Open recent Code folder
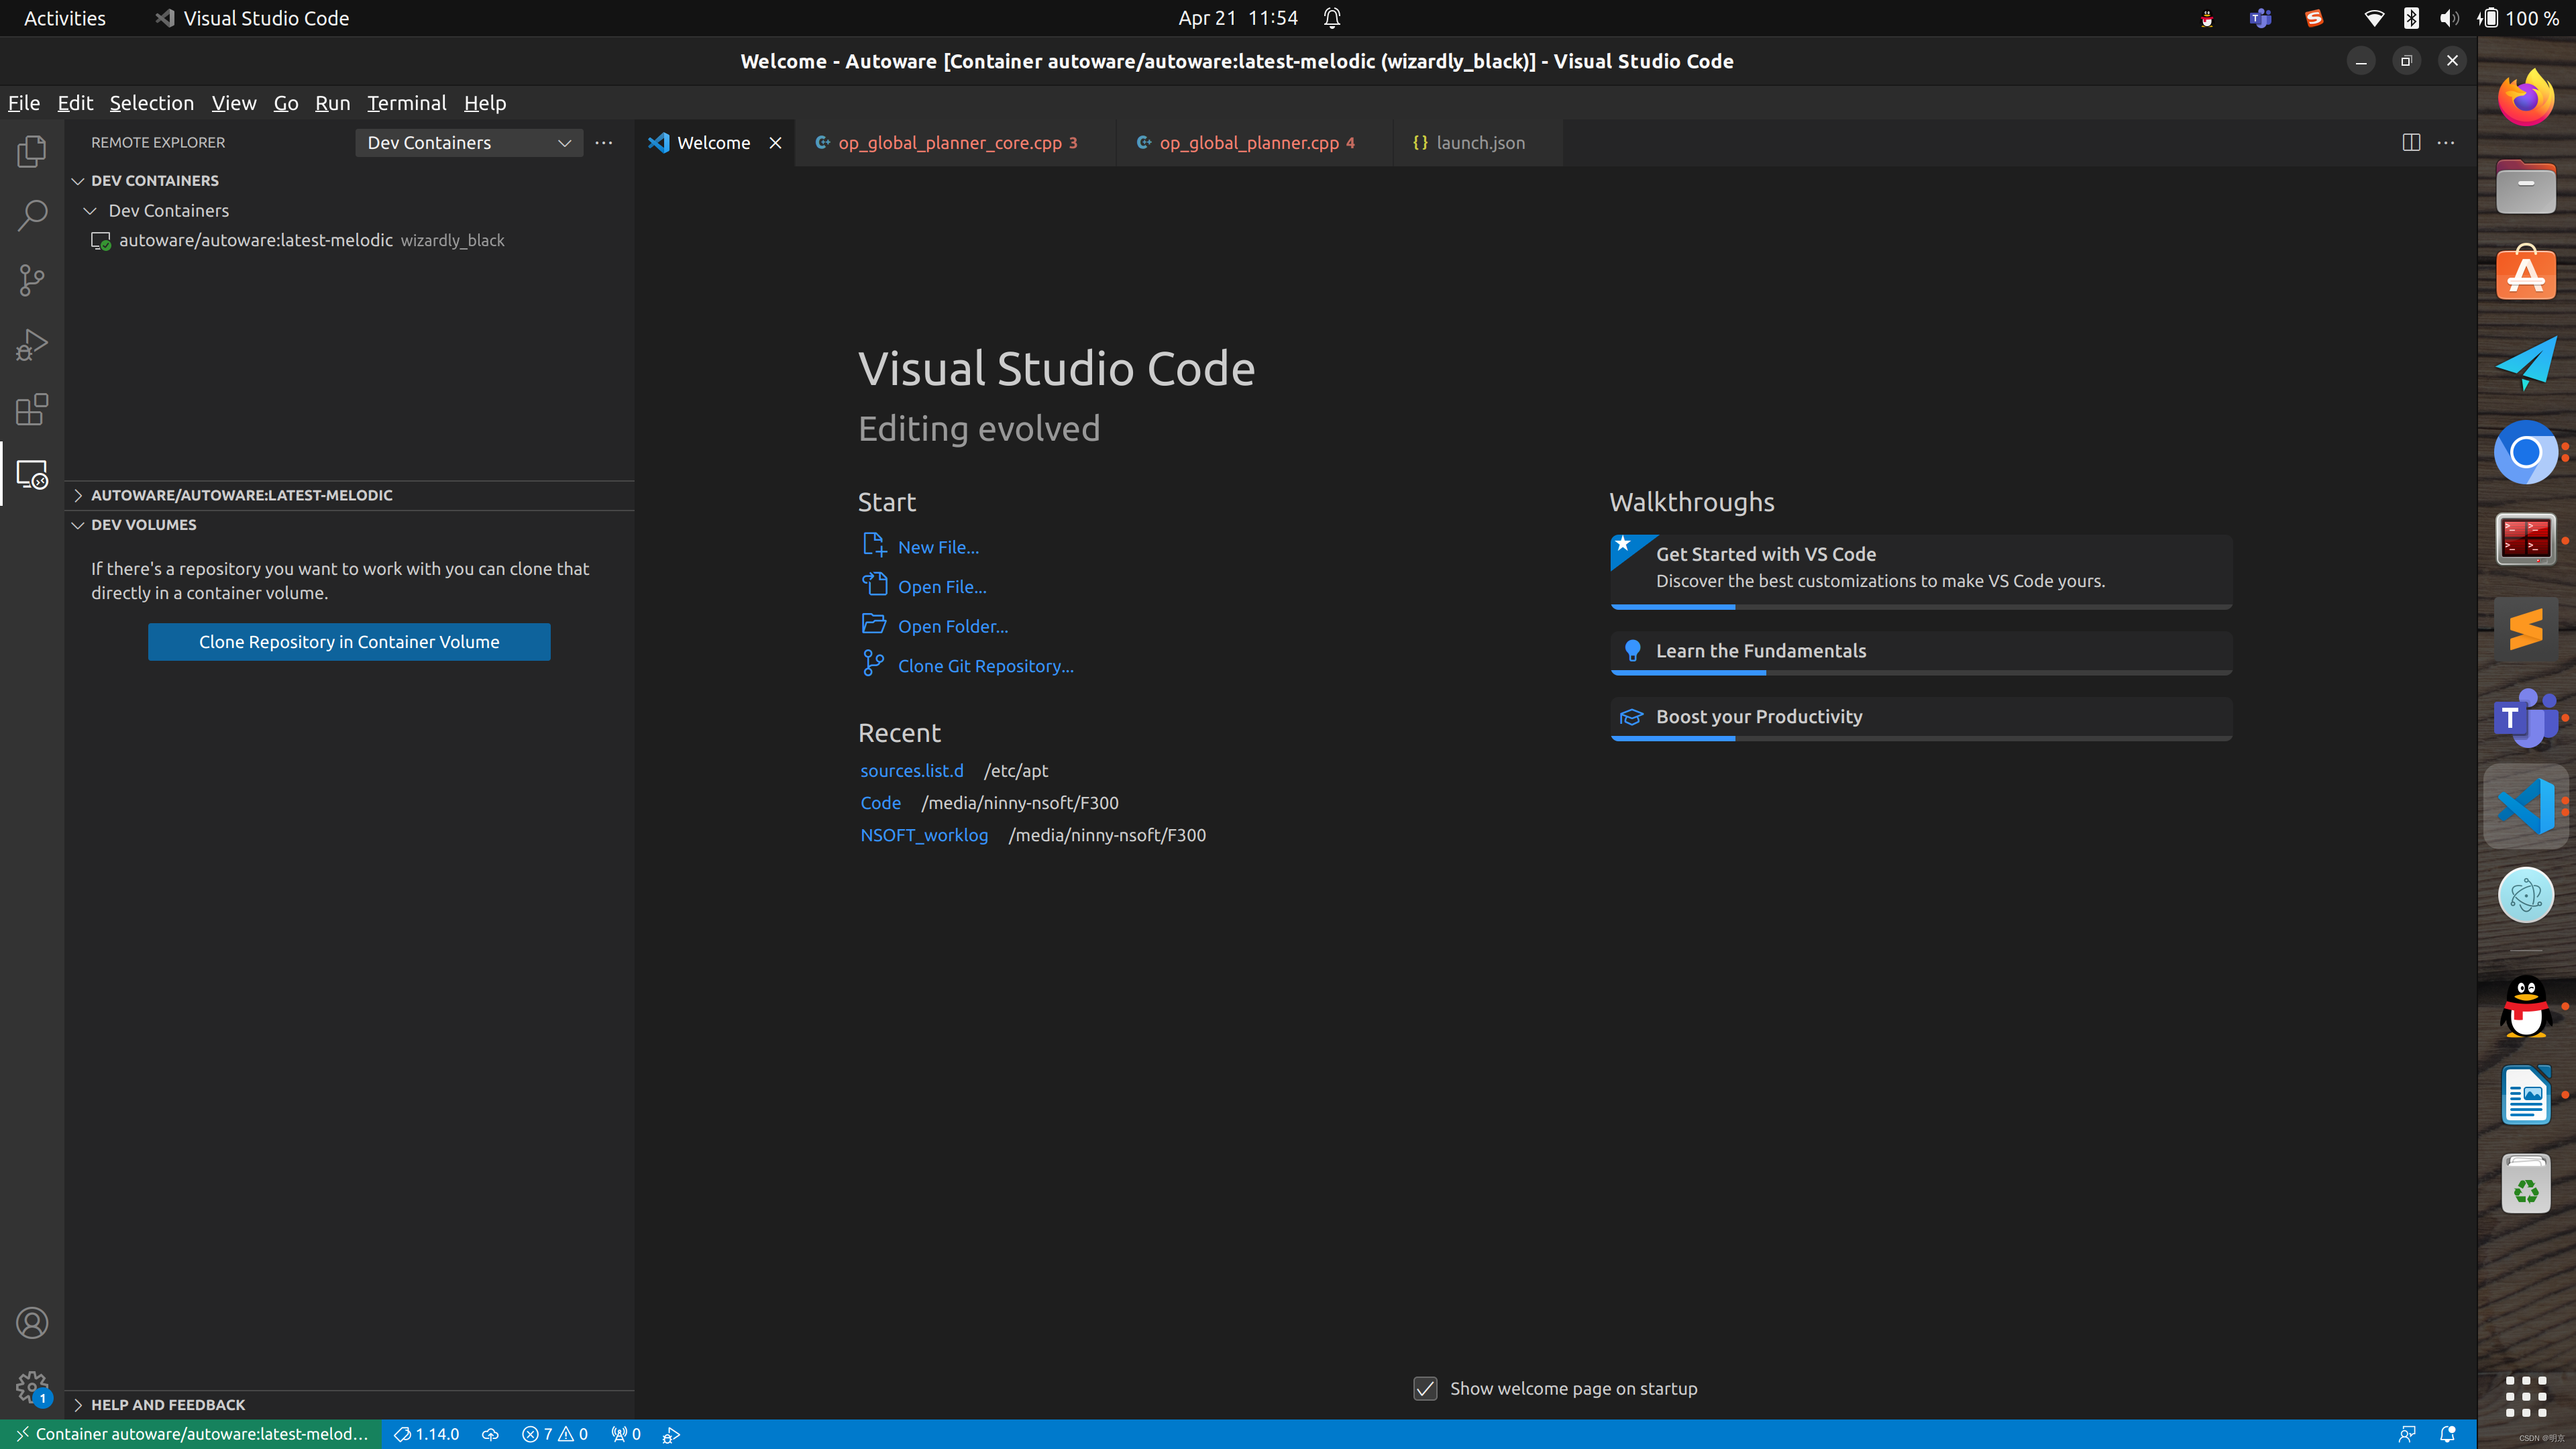2576x1449 pixels. click(881, 803)
